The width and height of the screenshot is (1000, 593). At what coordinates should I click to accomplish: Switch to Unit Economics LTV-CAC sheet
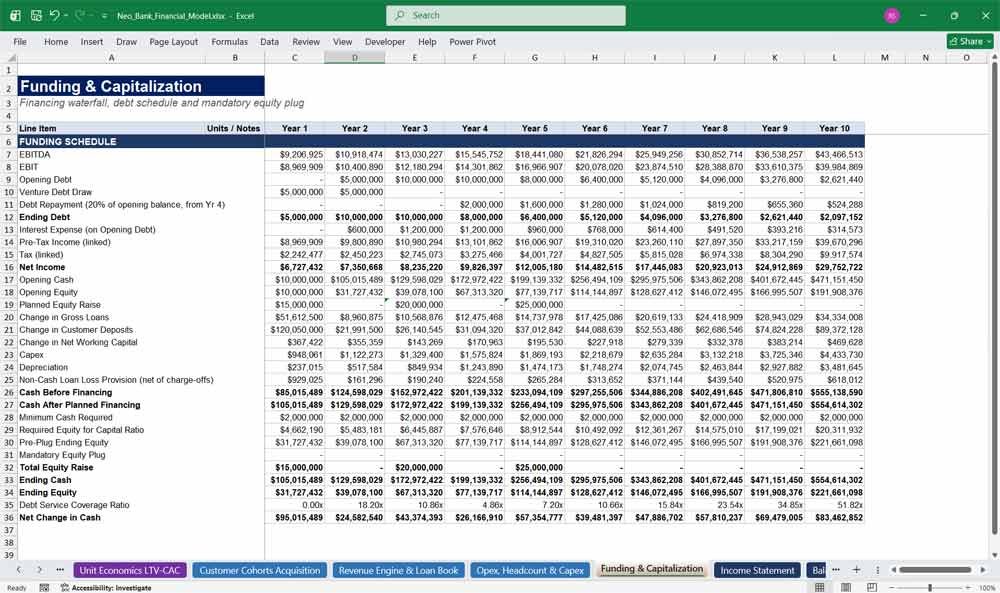130,570
